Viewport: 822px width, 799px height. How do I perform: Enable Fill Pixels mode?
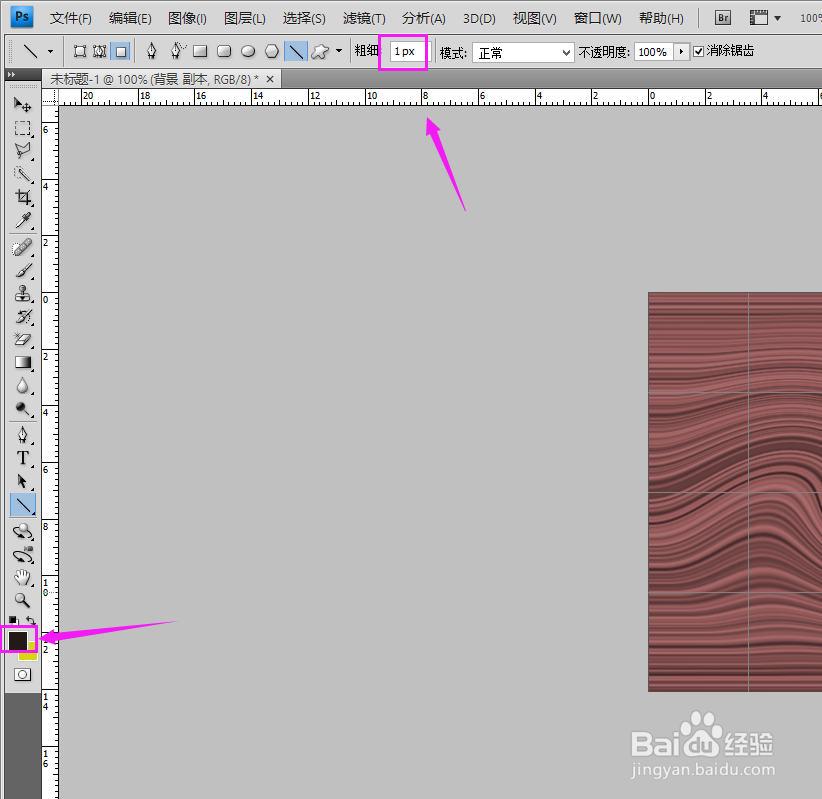(x=121, y=51)
